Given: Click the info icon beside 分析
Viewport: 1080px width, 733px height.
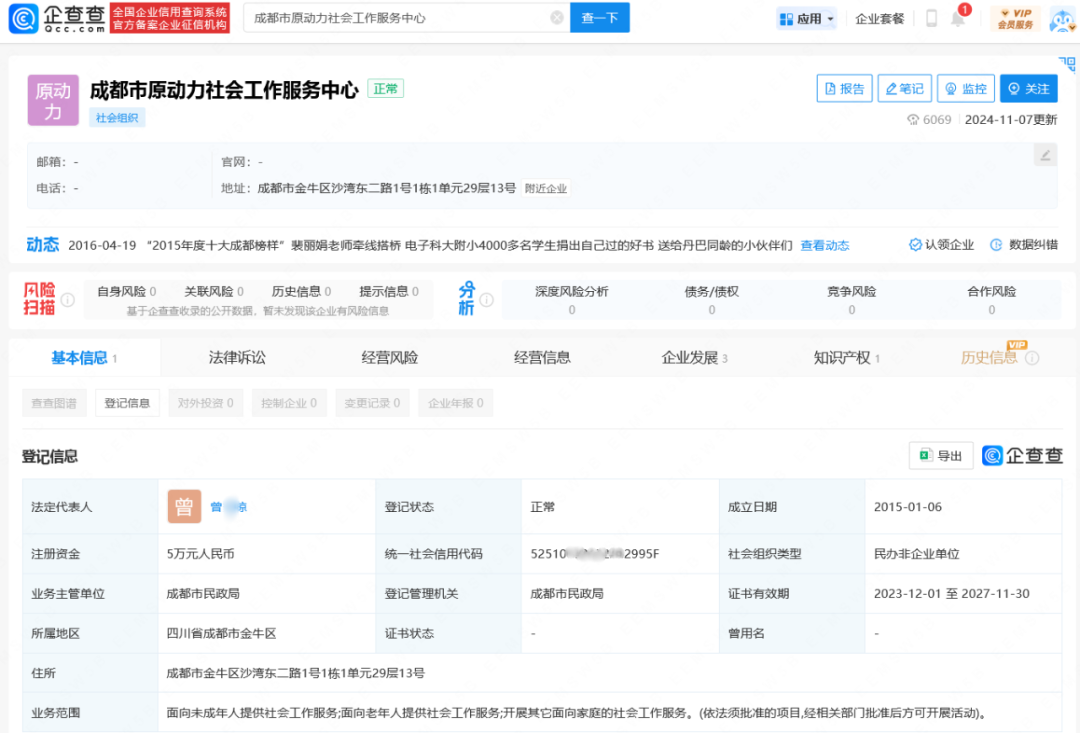Looking at the screenshot, I should point(486,300).
